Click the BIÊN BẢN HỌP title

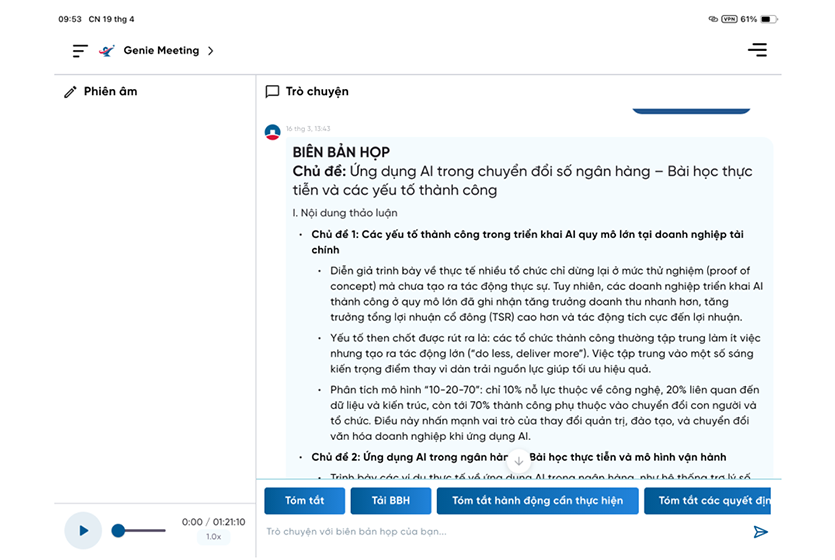pos(341,152)
